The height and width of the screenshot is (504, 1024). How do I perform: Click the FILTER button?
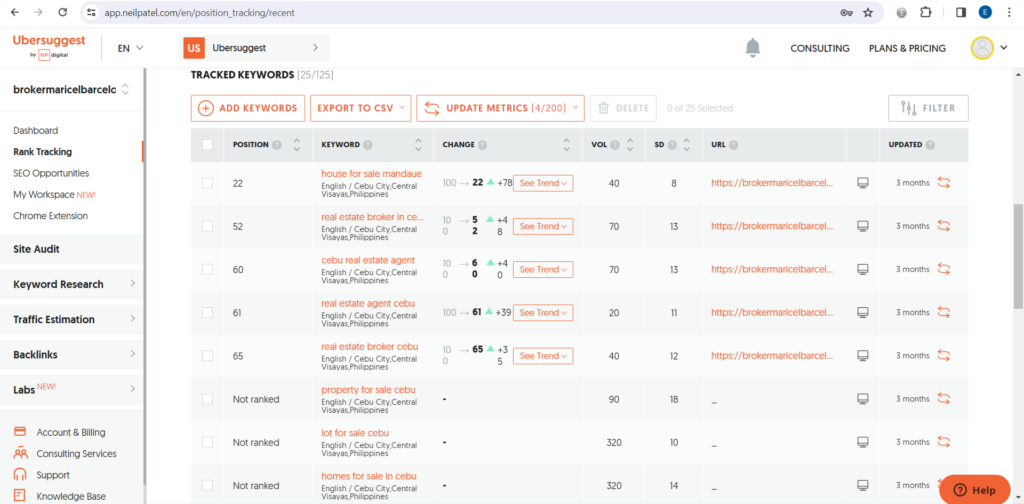(x=928, y=108)
